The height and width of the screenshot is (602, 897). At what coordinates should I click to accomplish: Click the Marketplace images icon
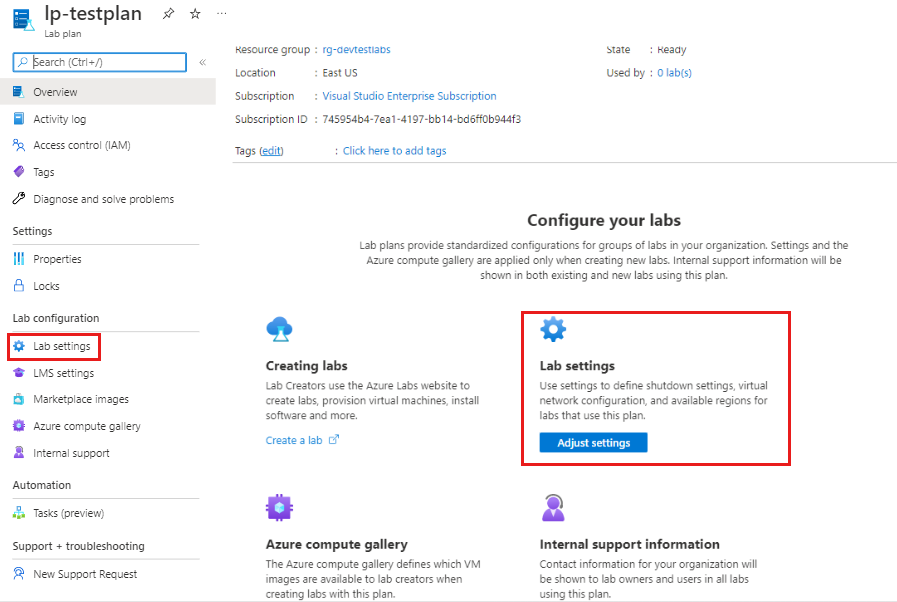coord(19,399)
